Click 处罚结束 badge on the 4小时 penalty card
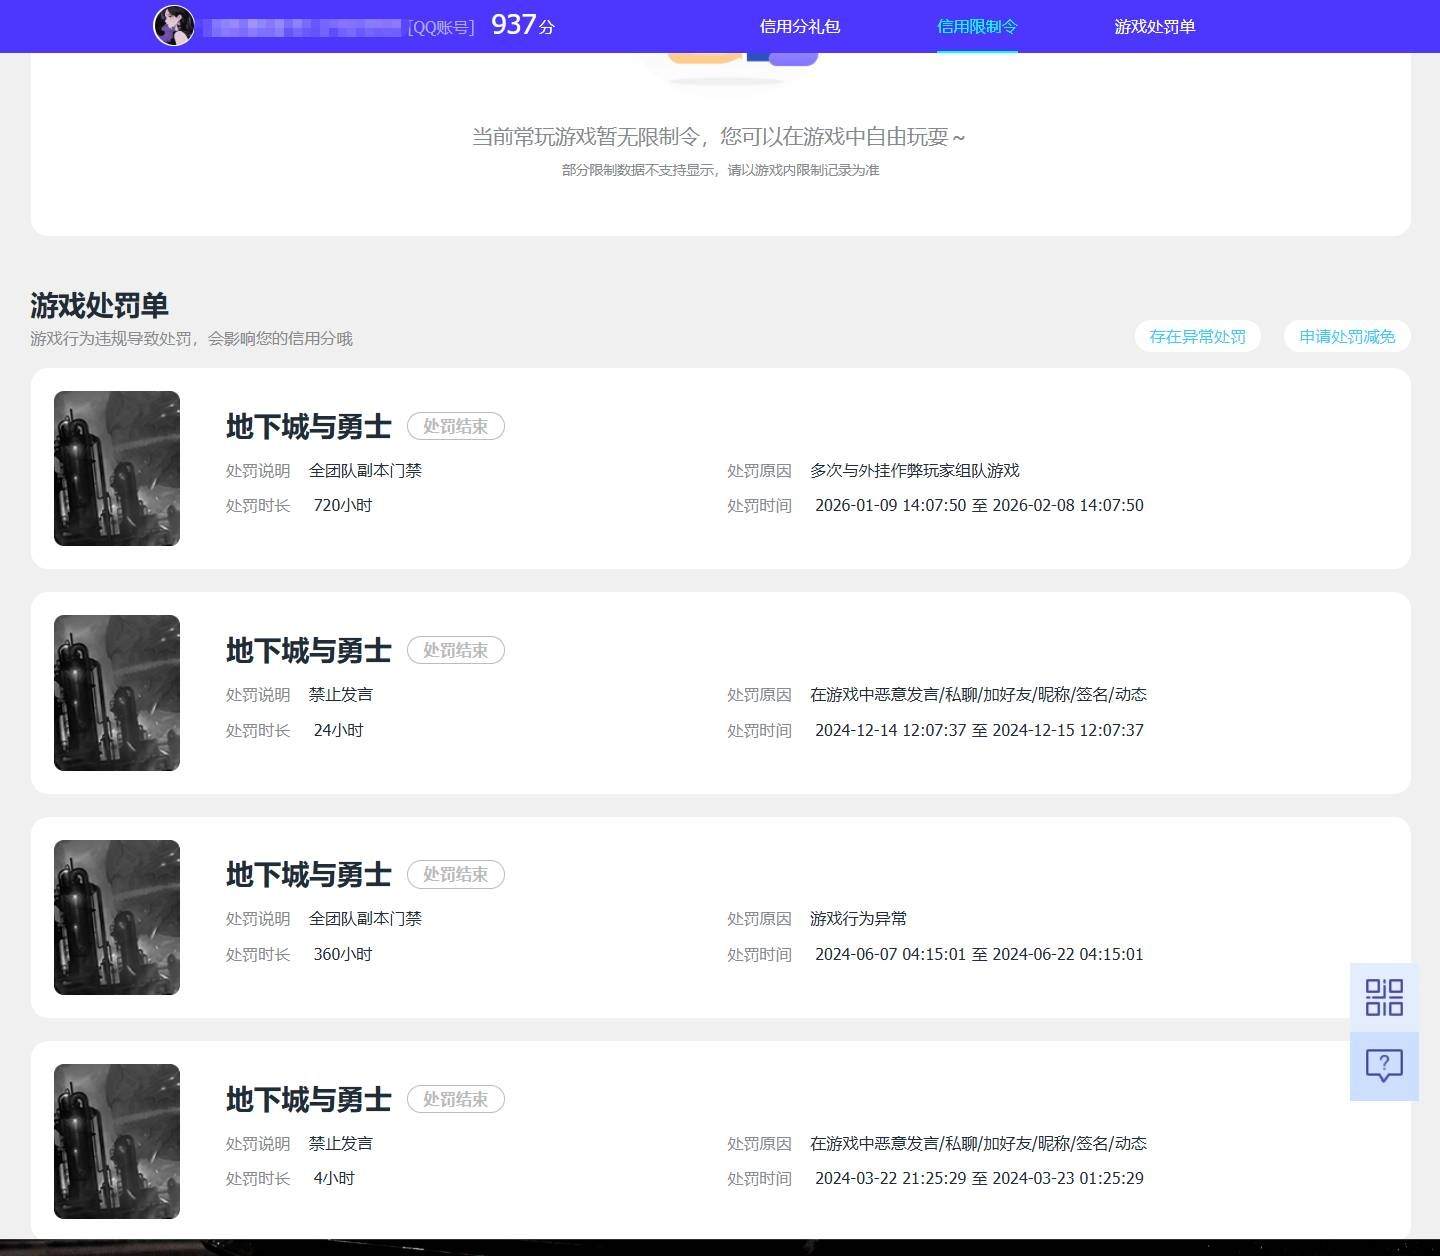 pyautogui.click(x=456, y=1099)
